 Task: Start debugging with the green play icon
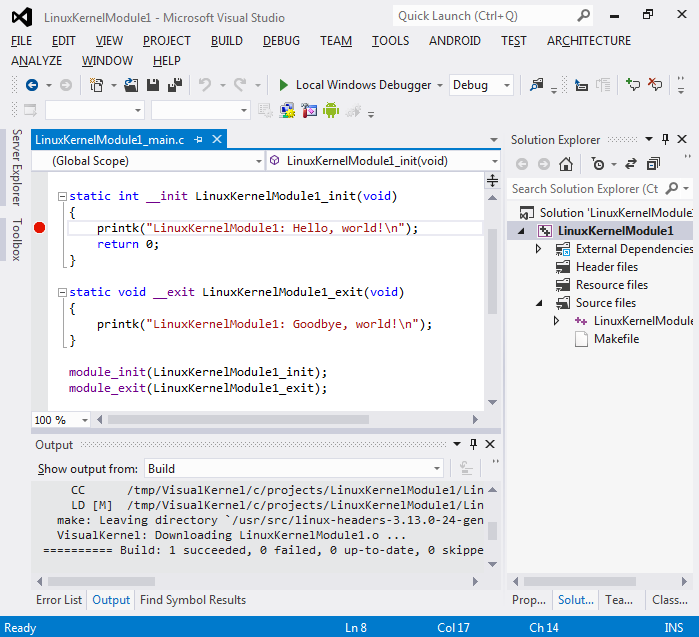(284, 85)
